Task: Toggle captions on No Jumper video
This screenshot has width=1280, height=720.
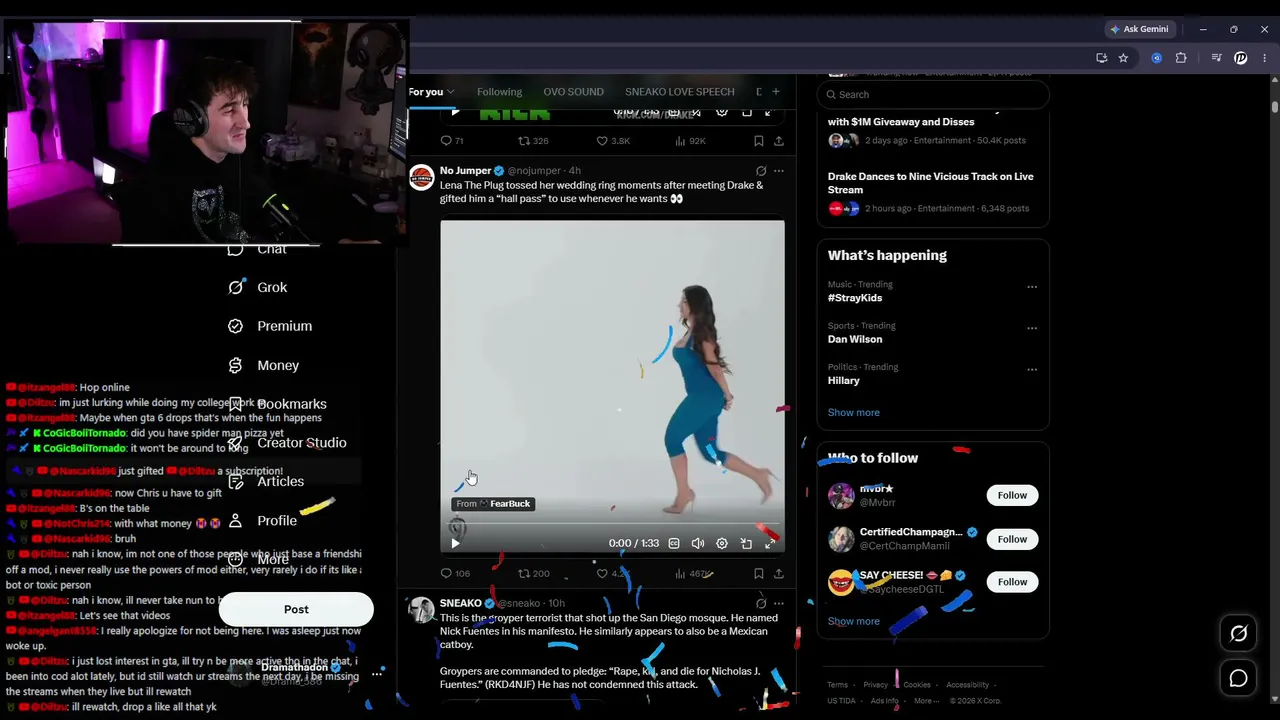Action: [x=674, y=543]
